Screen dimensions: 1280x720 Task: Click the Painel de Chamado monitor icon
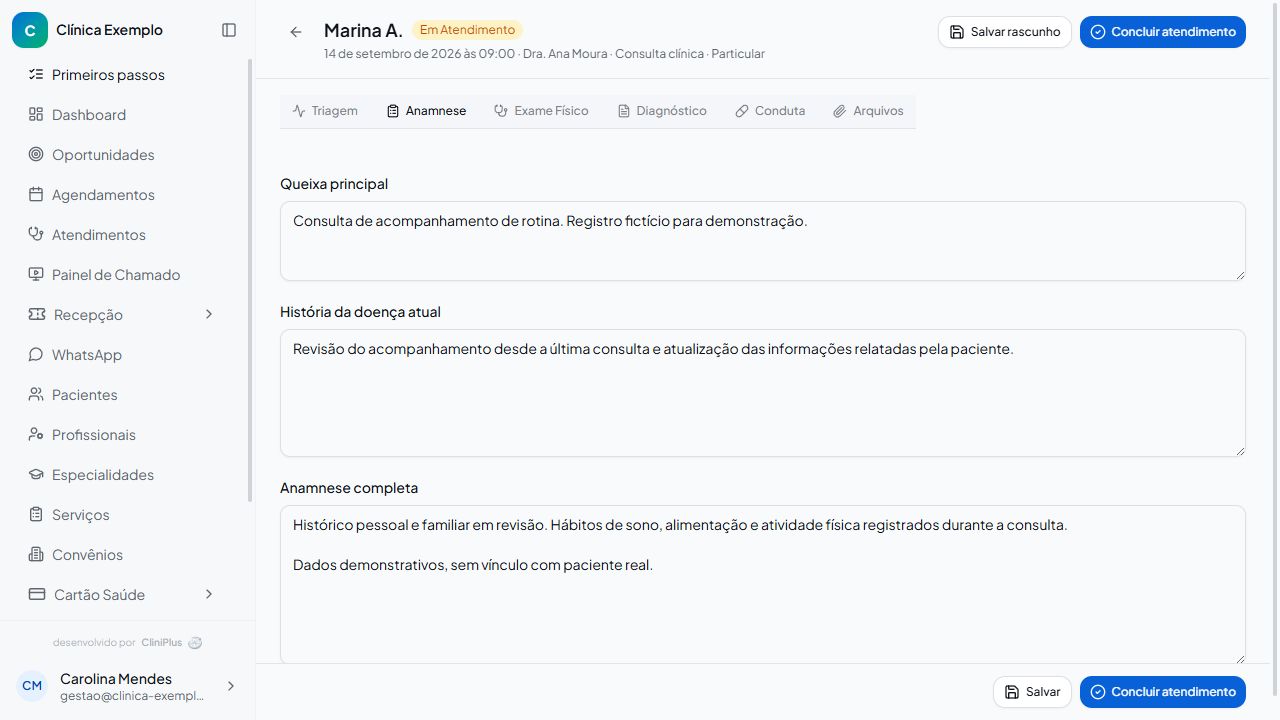[x=36, y=274]
